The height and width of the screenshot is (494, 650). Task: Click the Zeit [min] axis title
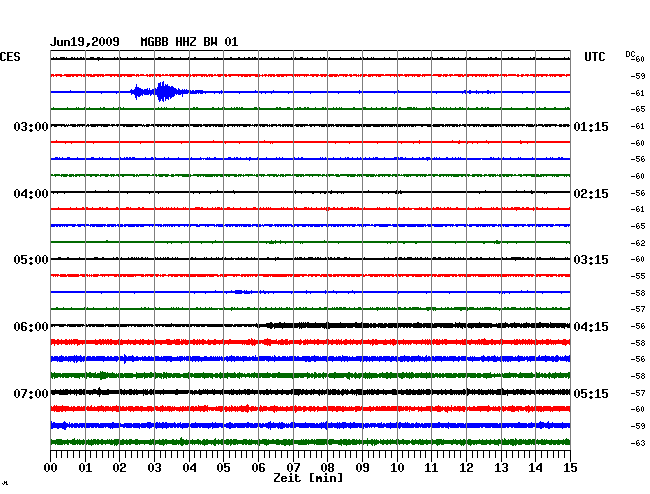pos(308,478)
